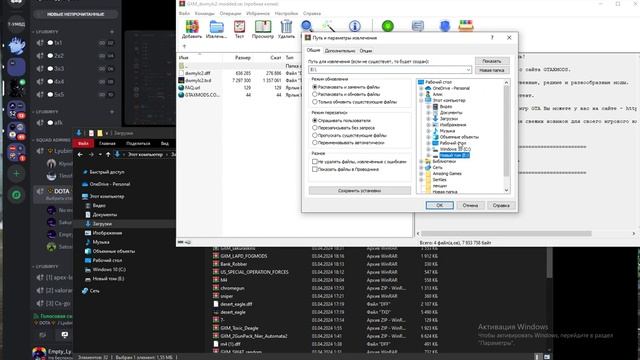Viewport: 640px width, 360px height.
Task: Collapse 'Этот компьютер' node in the dialog tree
Action: [421, 100]
